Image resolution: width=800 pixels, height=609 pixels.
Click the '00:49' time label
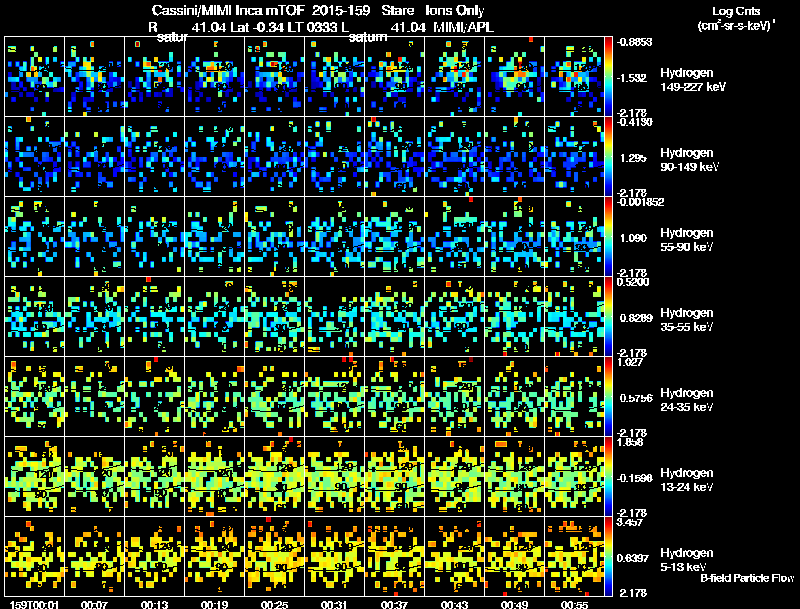coord(514,604)
